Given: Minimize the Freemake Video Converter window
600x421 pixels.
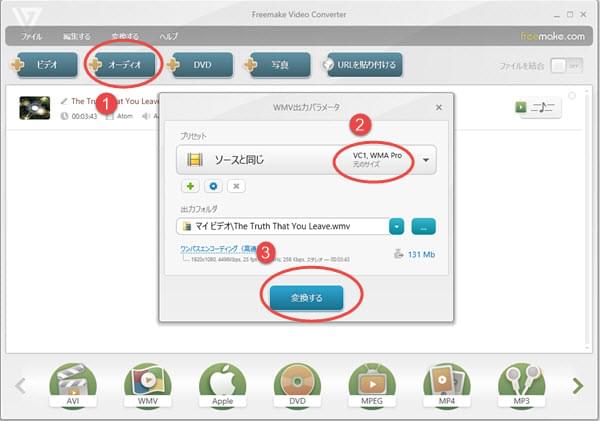Looking at the screenshot, I should tap(557, 15).
